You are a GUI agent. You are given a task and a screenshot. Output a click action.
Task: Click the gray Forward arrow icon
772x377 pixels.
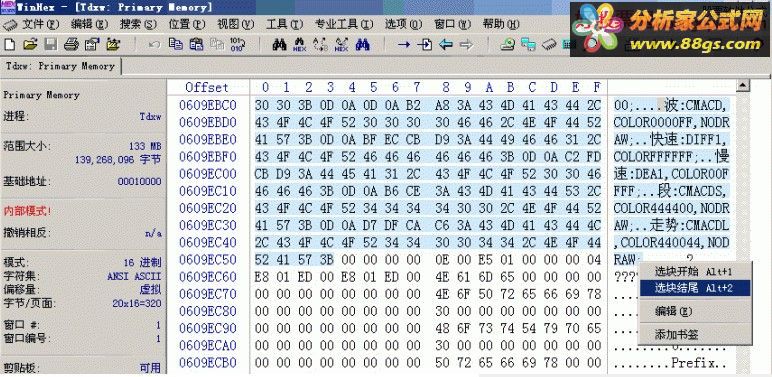coord(466,45)
